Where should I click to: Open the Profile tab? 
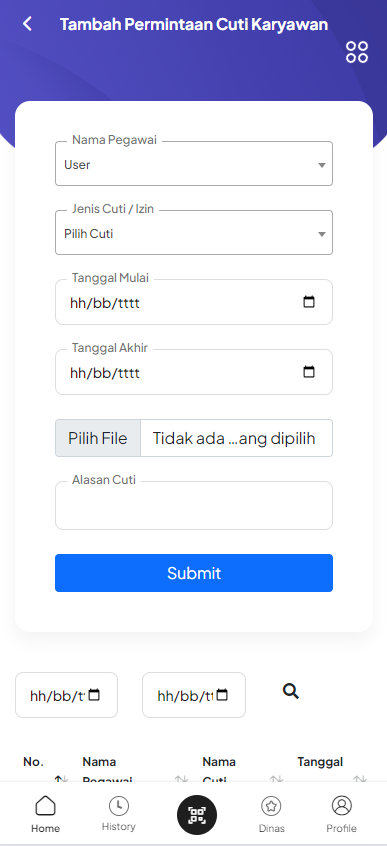pyautogui.click(x=342, y=815)
